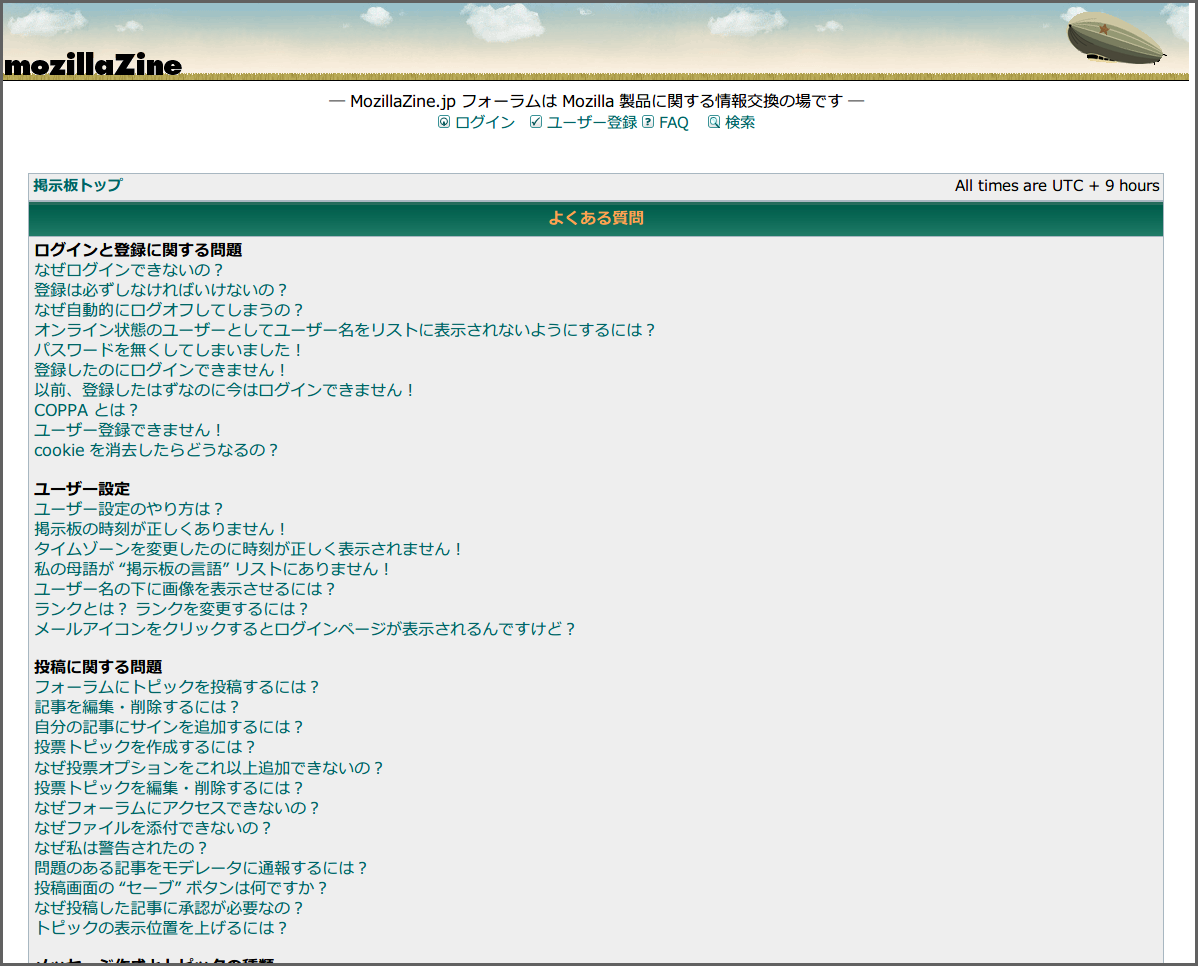Select 'ユーザー設定のやり方は？' link
The width and height of the screenshot is (1198, 966).
(x=129, y=509)
